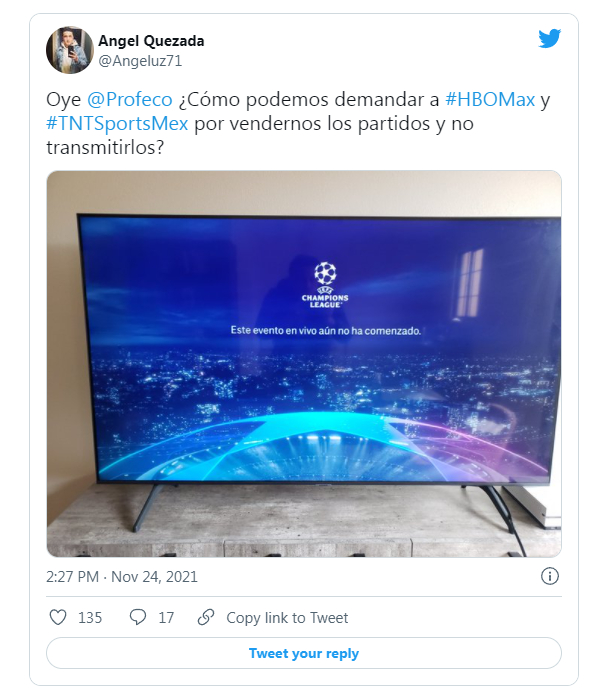Viewport: 610px width, 700px height.
Task: Open the @Profeco mention
Action: (130, 99)
